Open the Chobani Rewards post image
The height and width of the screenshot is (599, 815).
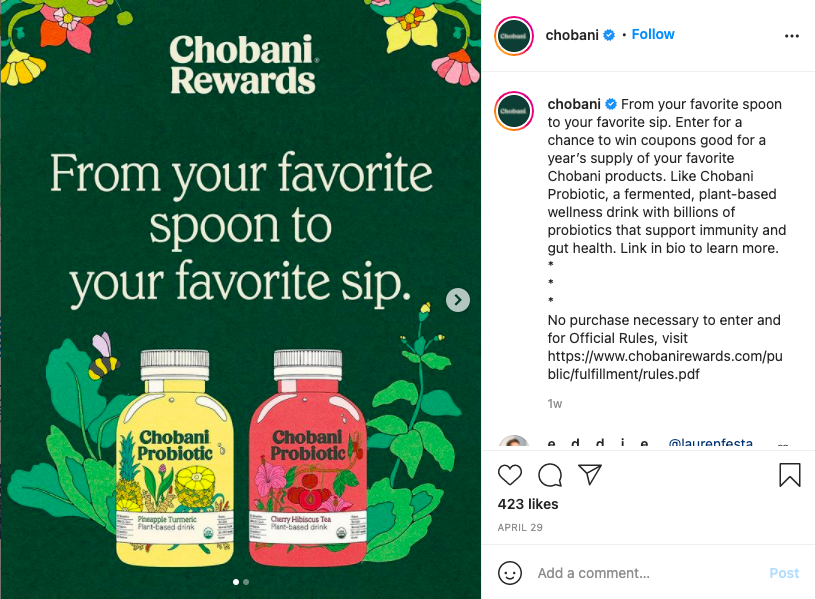point(240,300)
